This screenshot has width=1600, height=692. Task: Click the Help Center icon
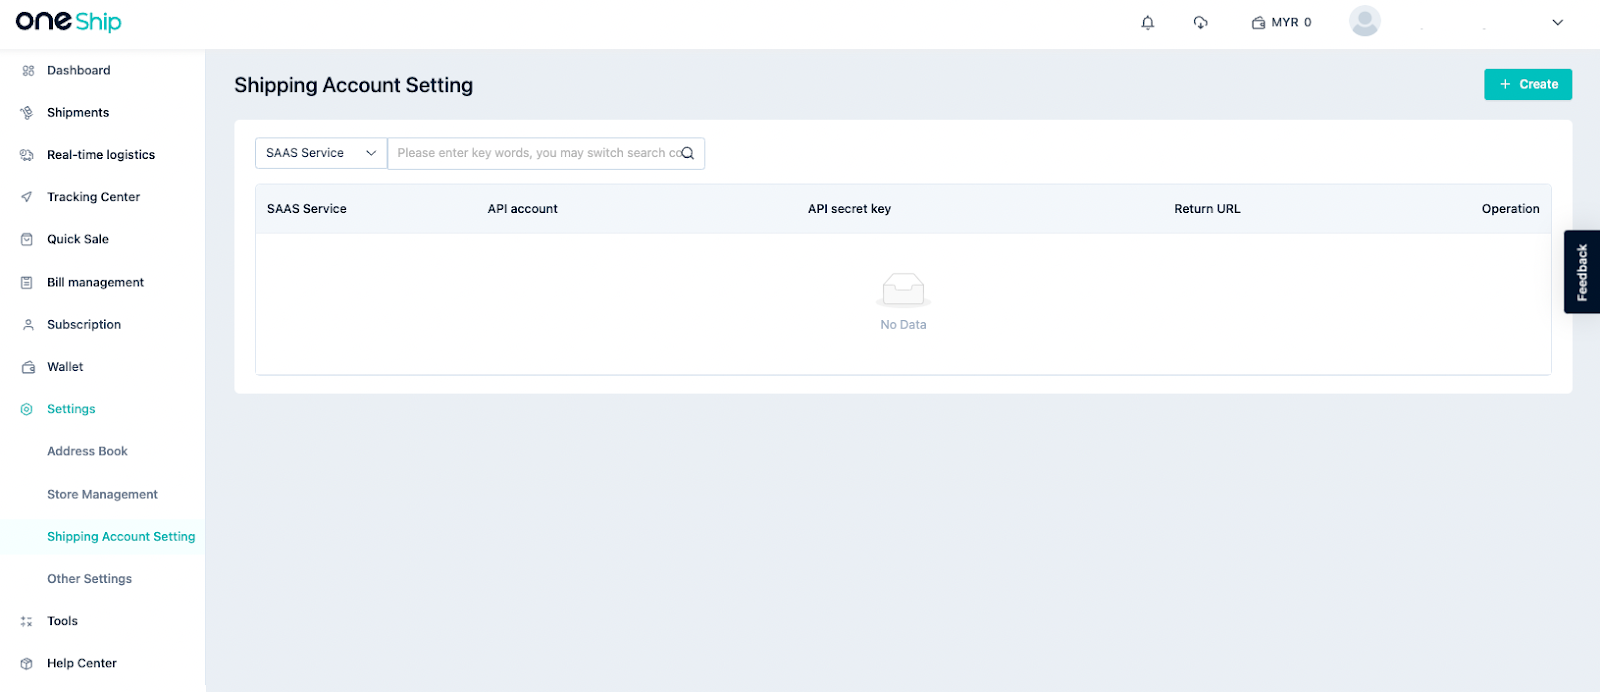27,664
